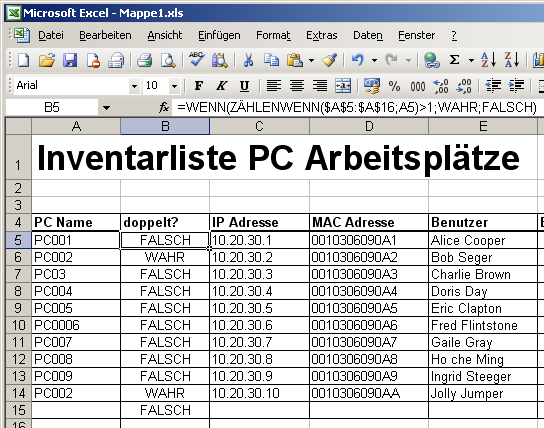The height and width of the screenshot is (428, 544).
Task: Click the column D header
Action: (369, 126)
